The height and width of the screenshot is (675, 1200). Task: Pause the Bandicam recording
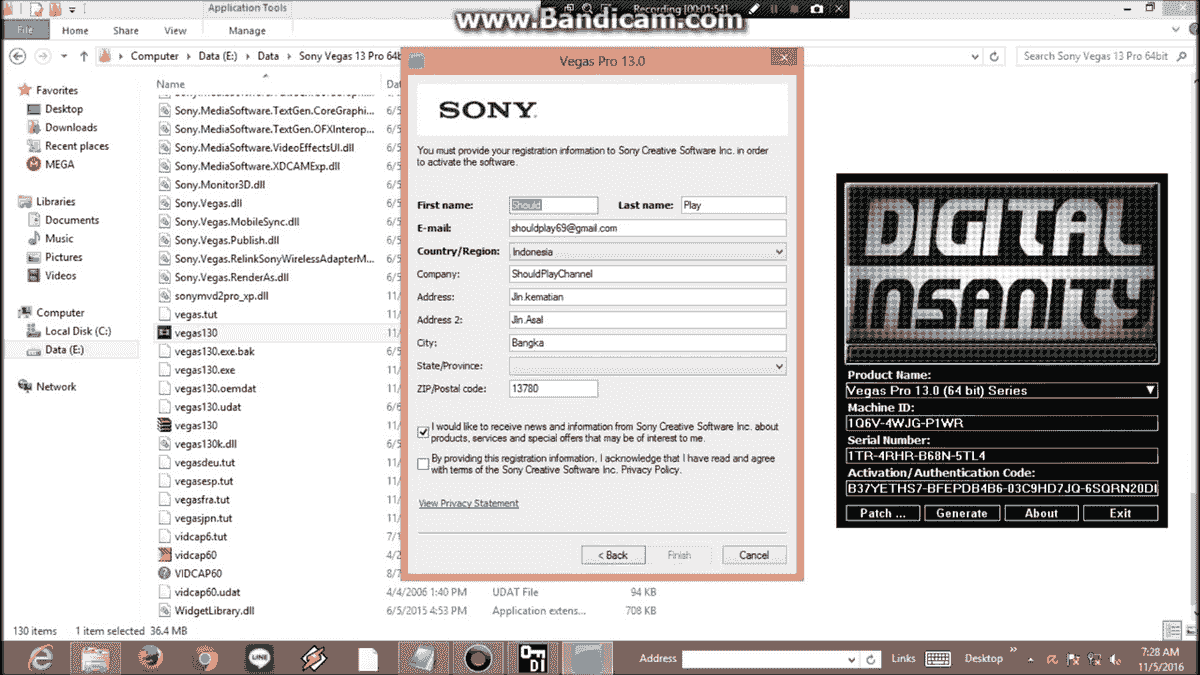tap(775, 8)
